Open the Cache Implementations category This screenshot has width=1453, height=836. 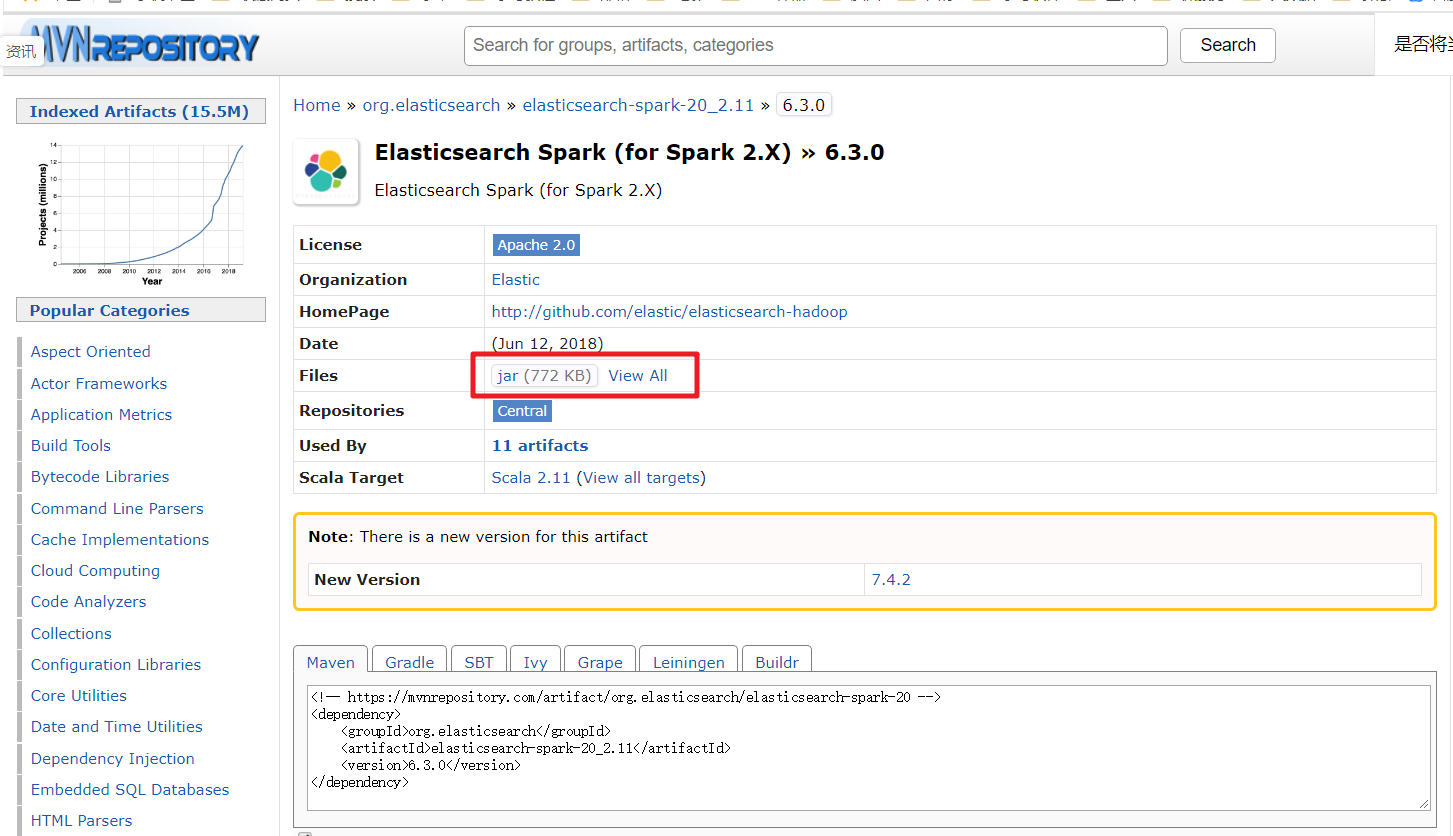(x=120, y=540)
